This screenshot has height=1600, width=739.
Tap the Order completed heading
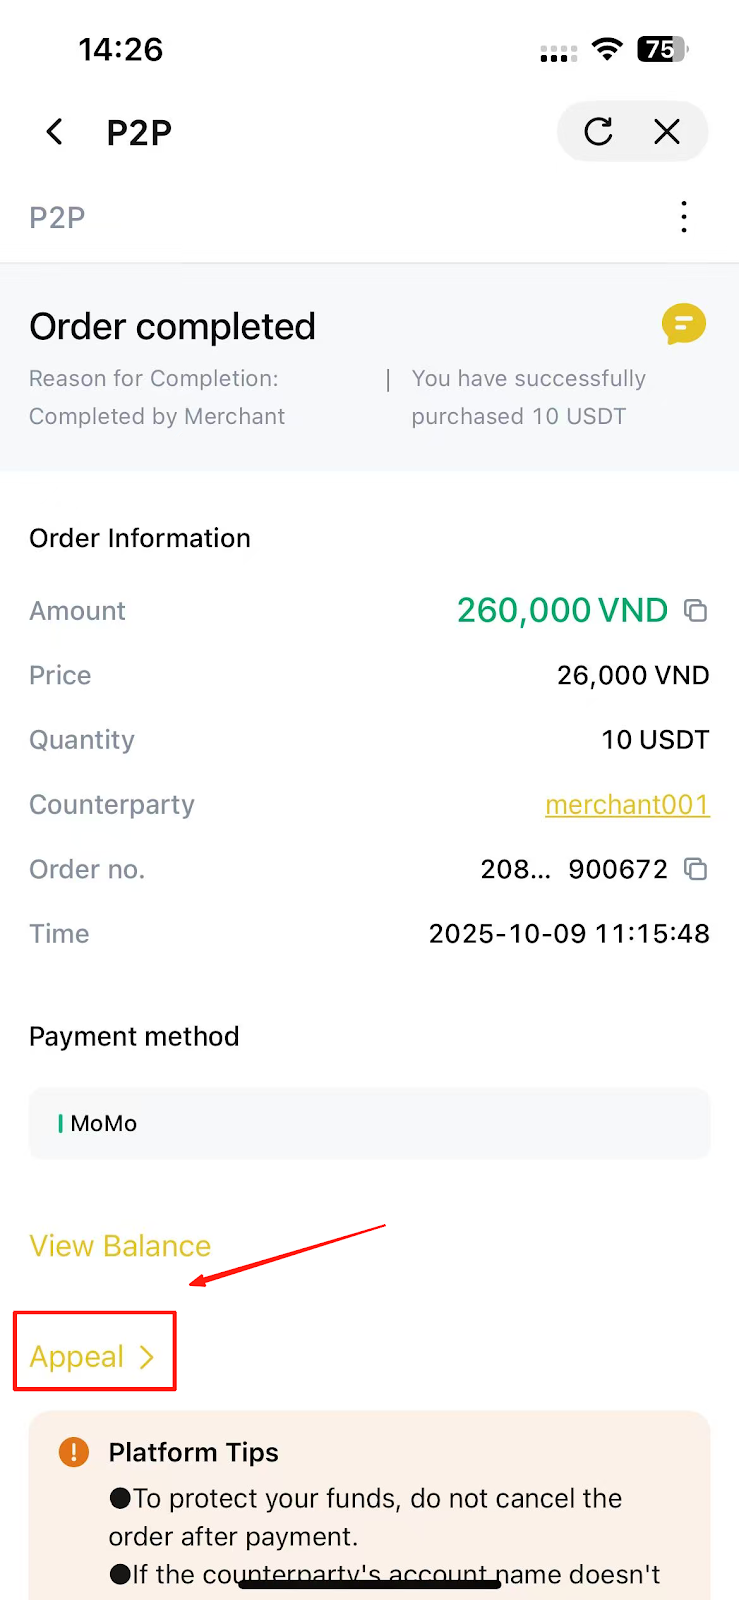(172, 327)
